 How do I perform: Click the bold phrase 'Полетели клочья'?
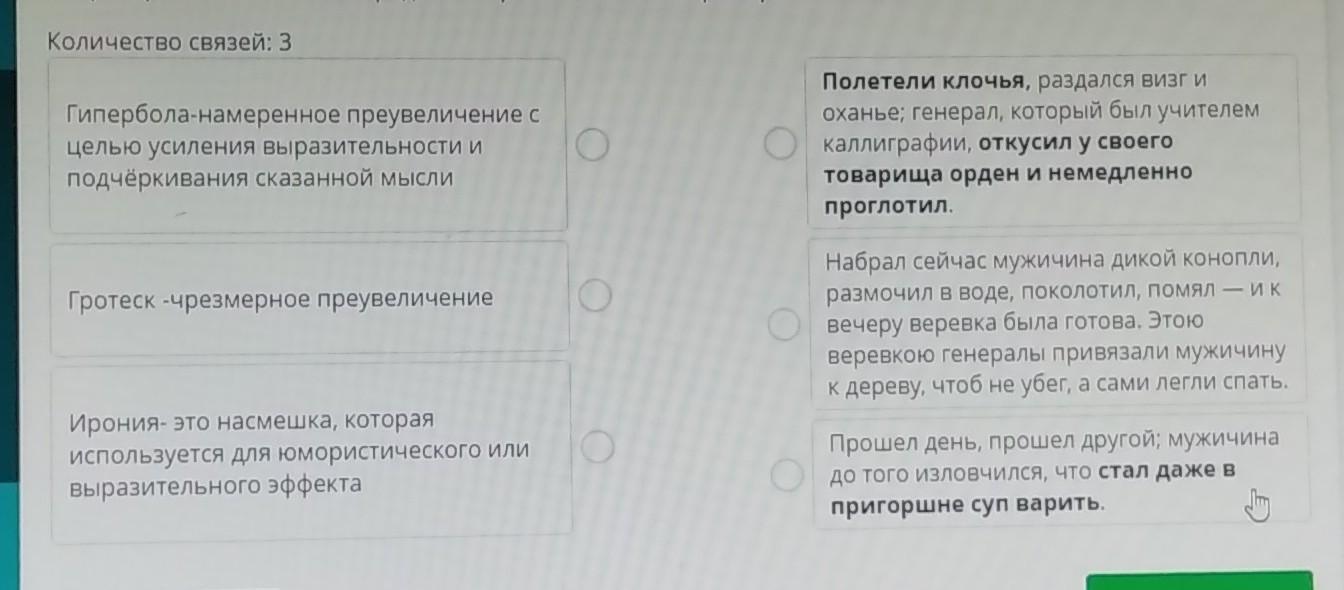[x=924, y=80]
